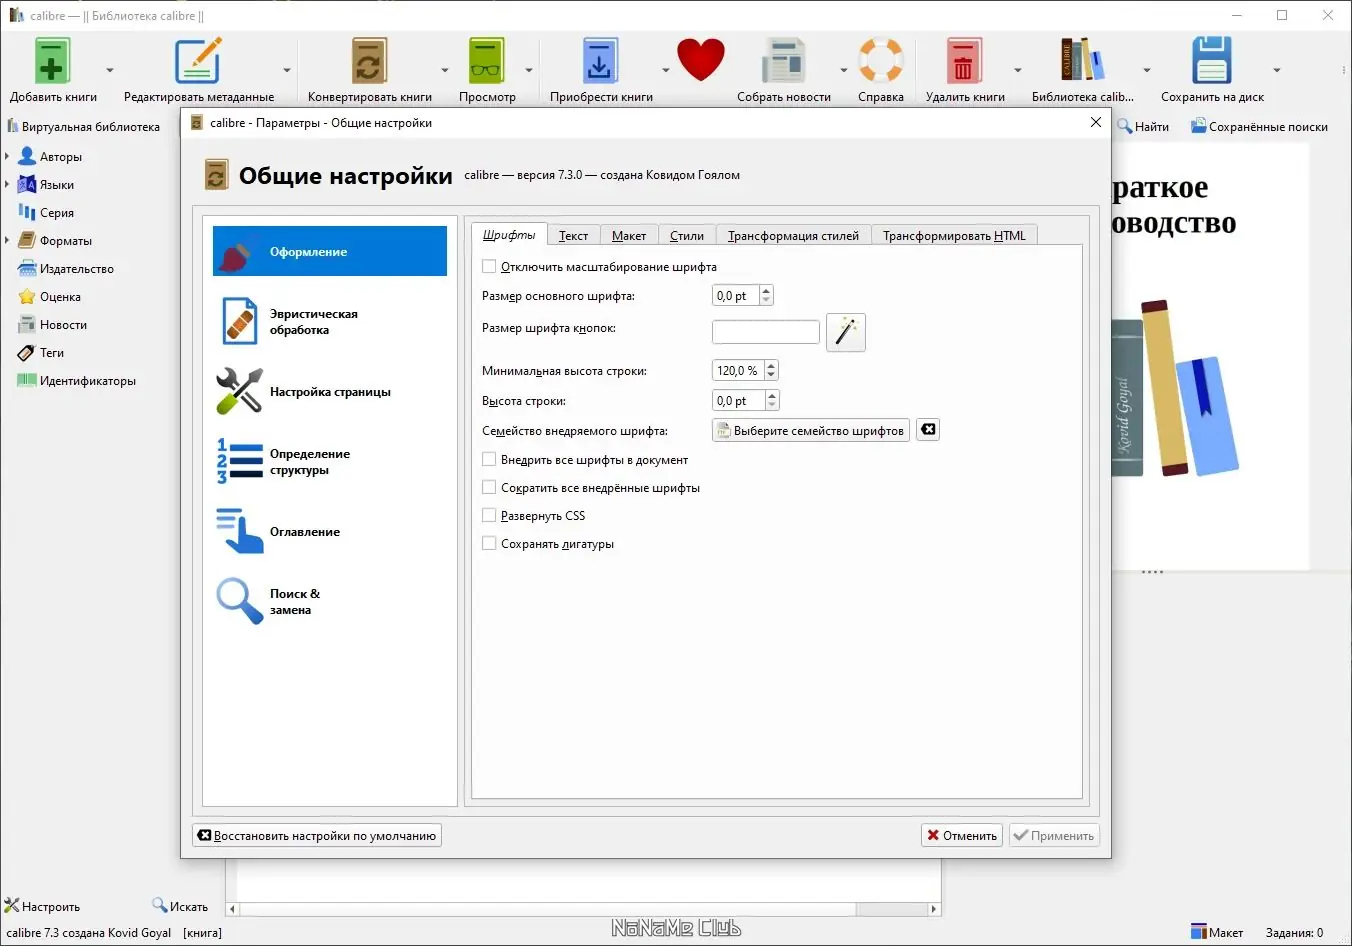Image resolution: width=1352 pixels, height=946 pixels.
Task: Click the Отменить button
Action: click(962, 836)
